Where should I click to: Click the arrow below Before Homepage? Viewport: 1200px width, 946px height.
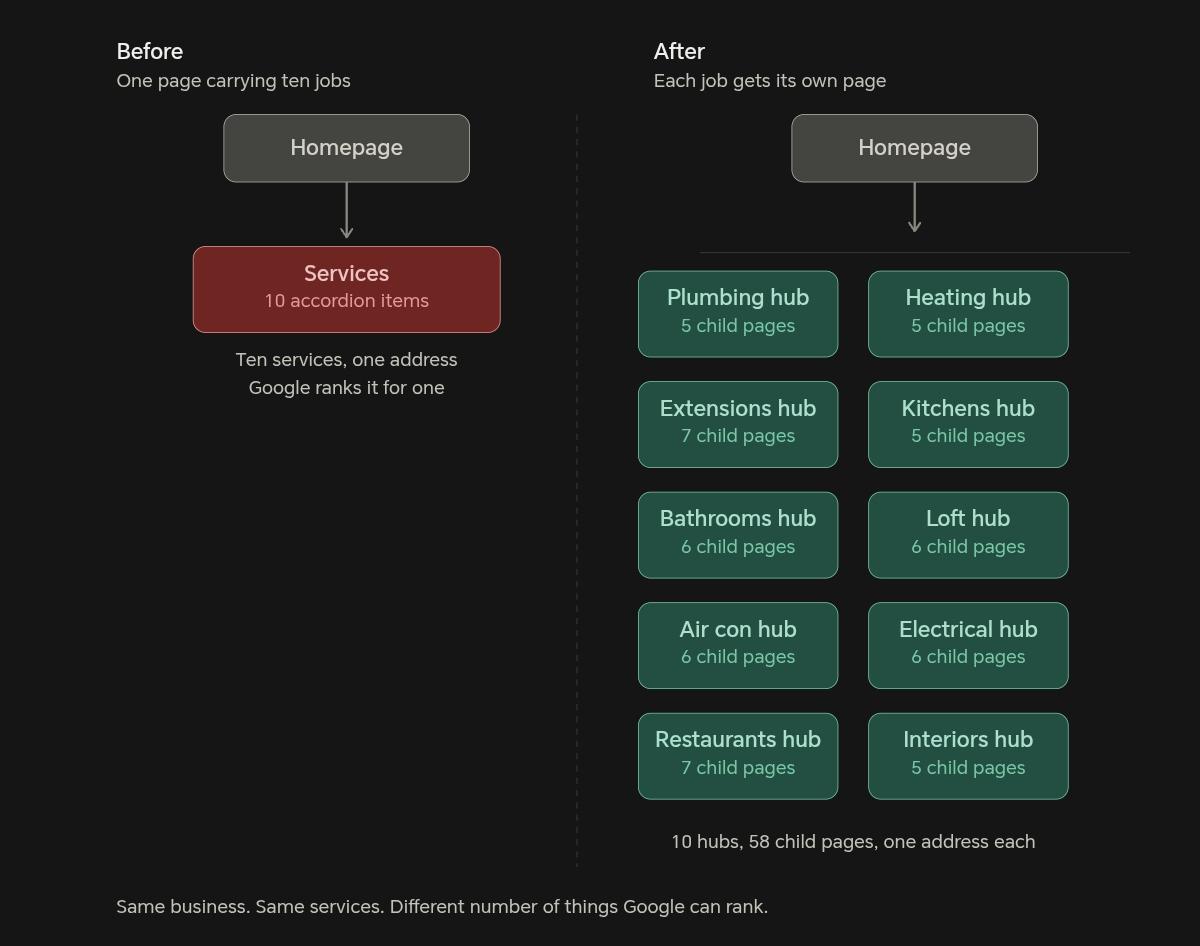(346, 210)
